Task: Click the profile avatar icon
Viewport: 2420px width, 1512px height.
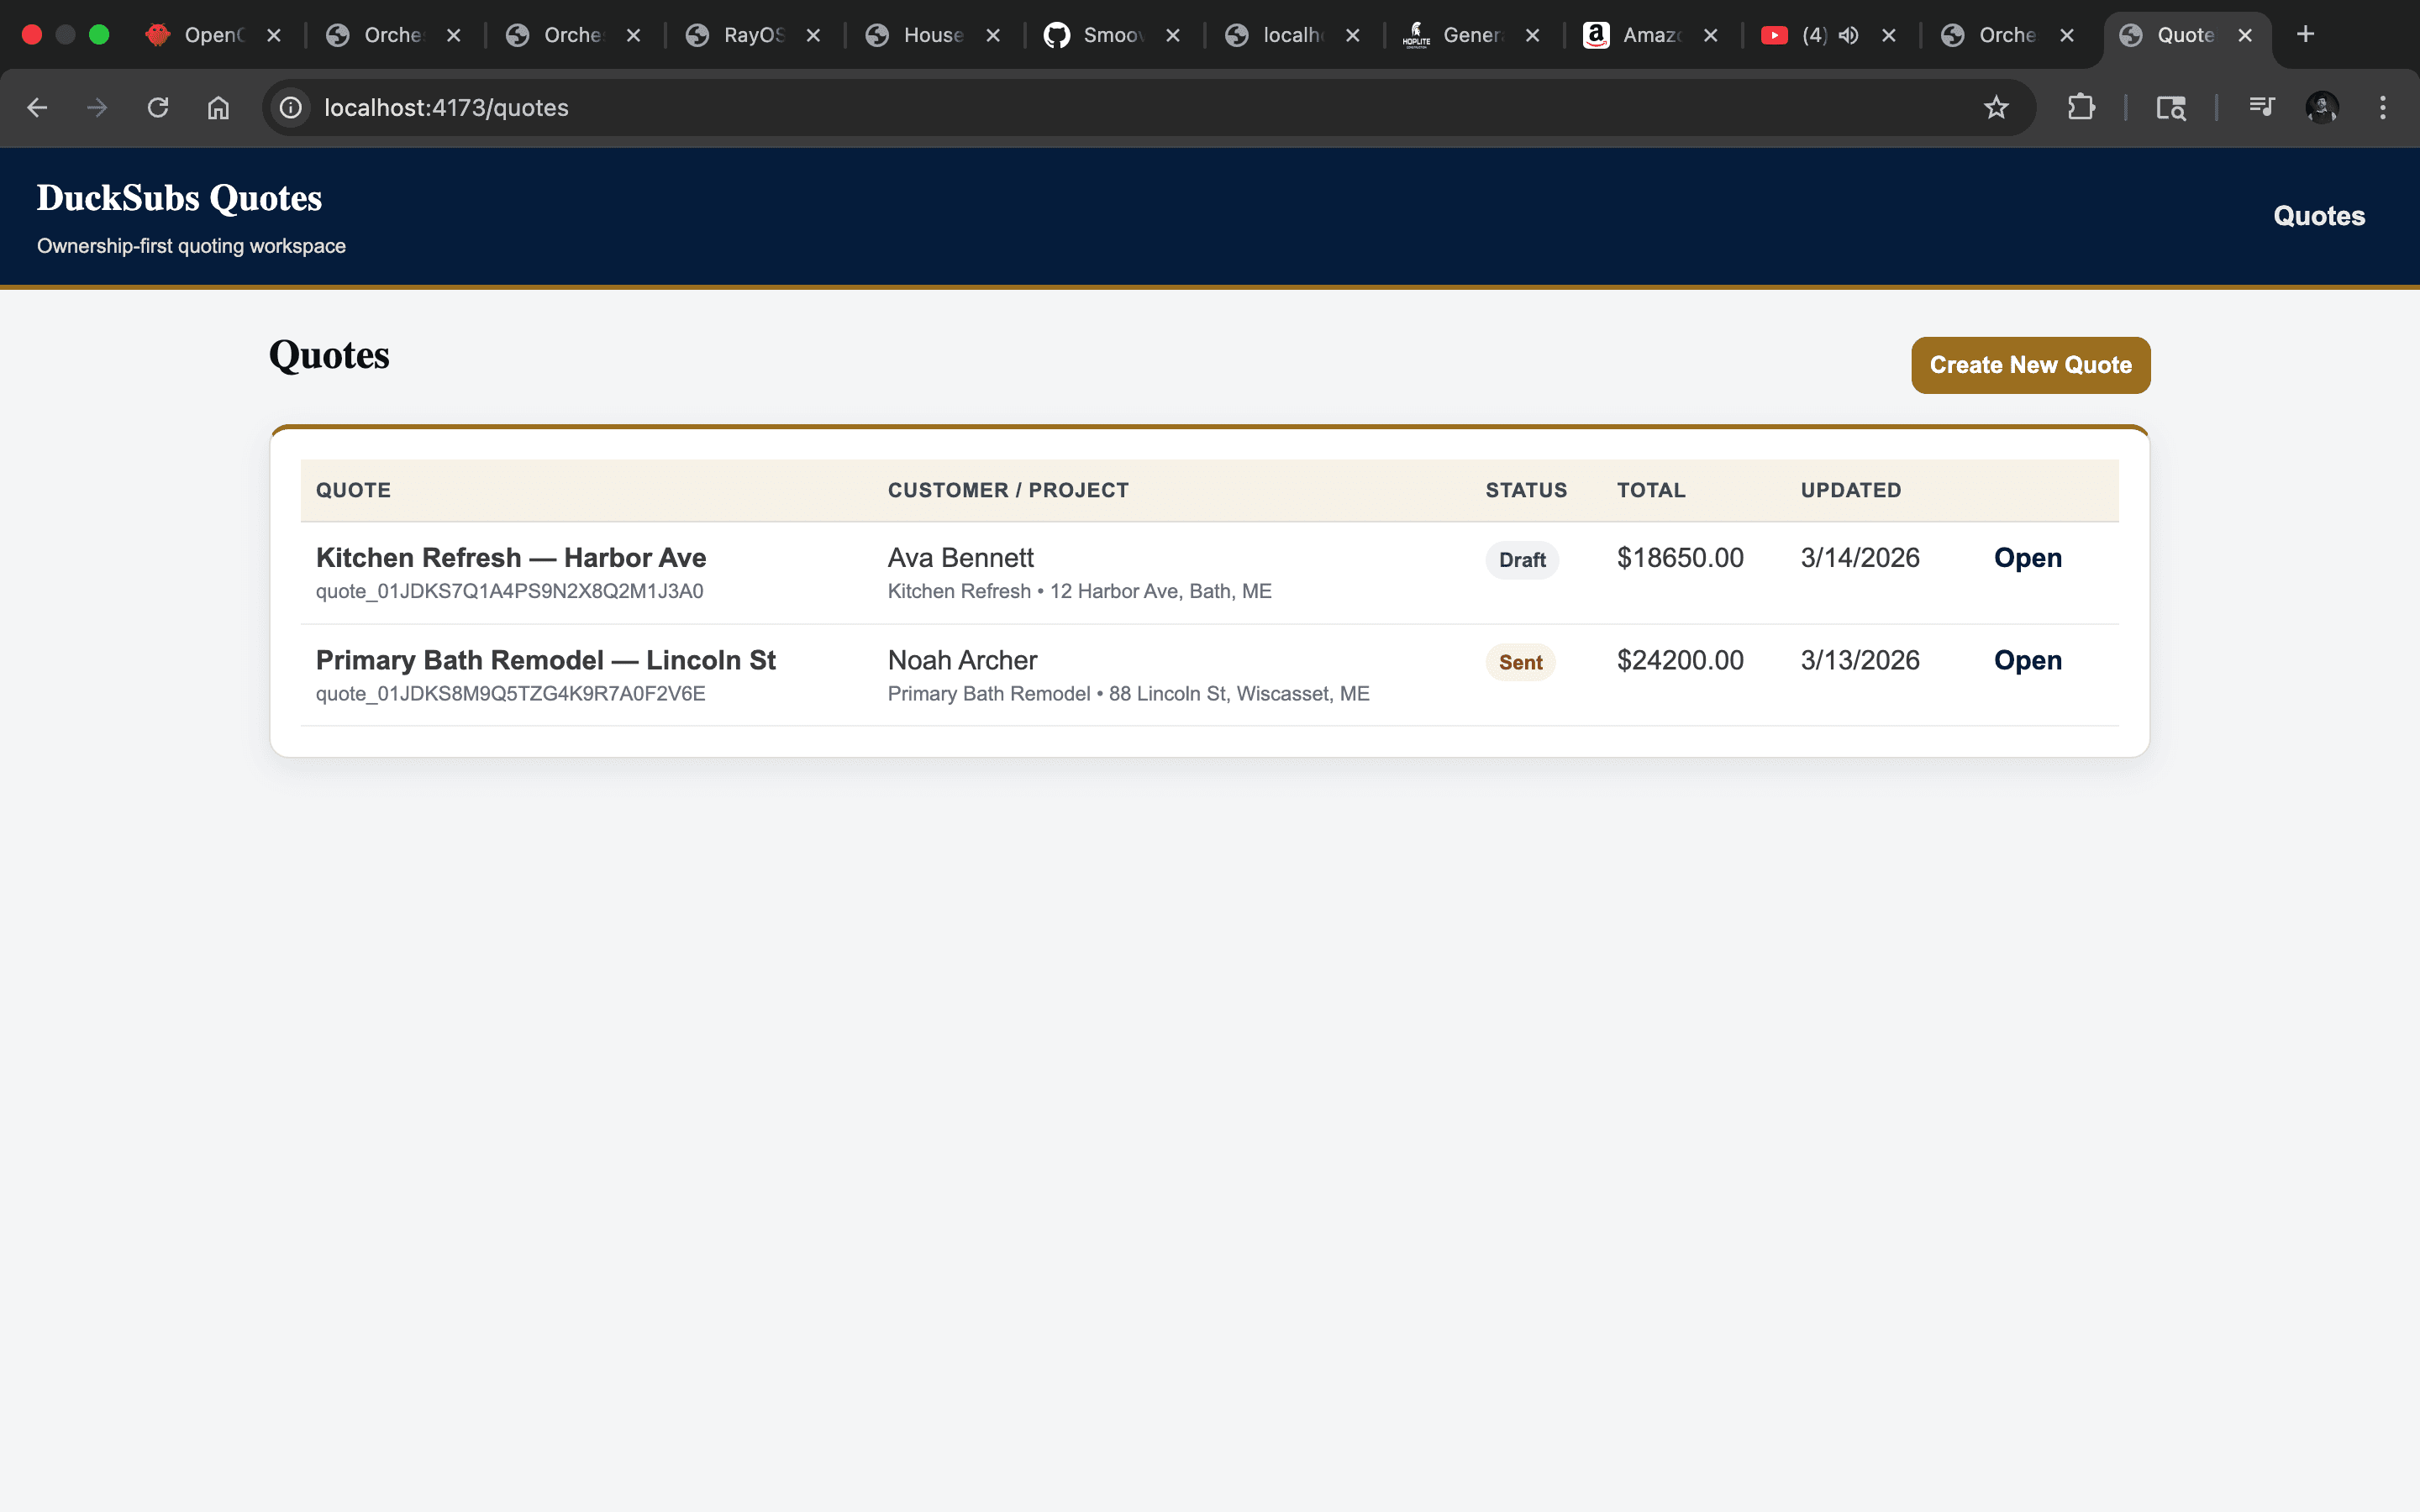Action: pos(2321,107)
